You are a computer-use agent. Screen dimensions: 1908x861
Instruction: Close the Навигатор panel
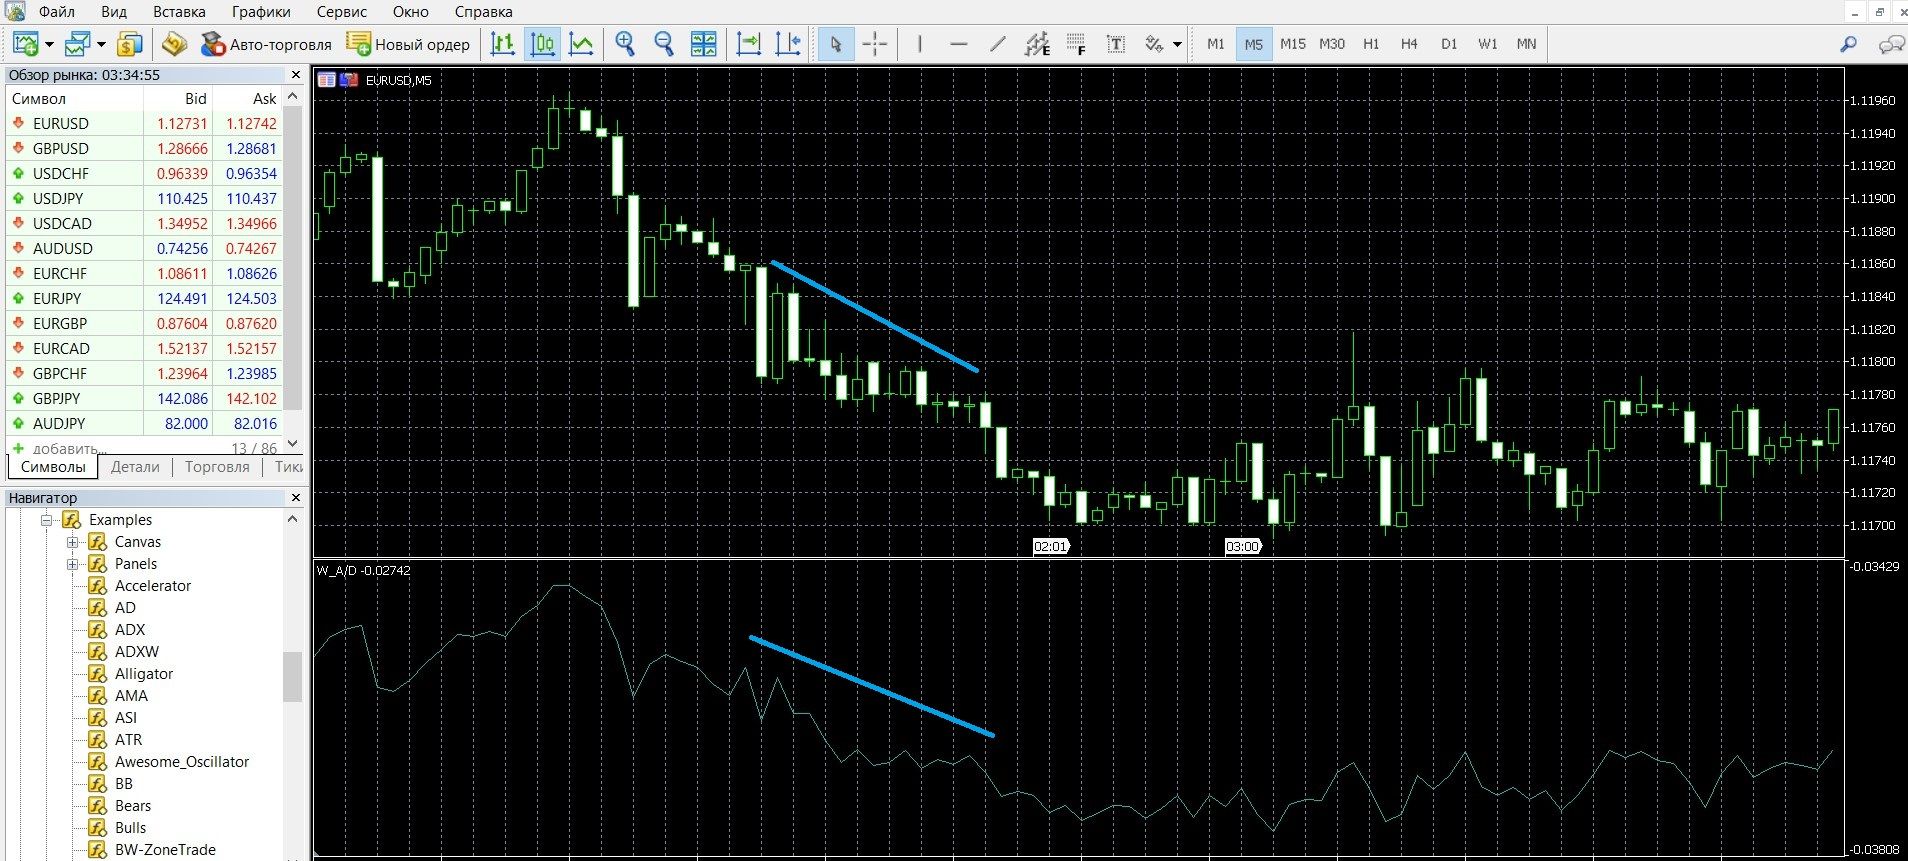(x=295, y=497)
